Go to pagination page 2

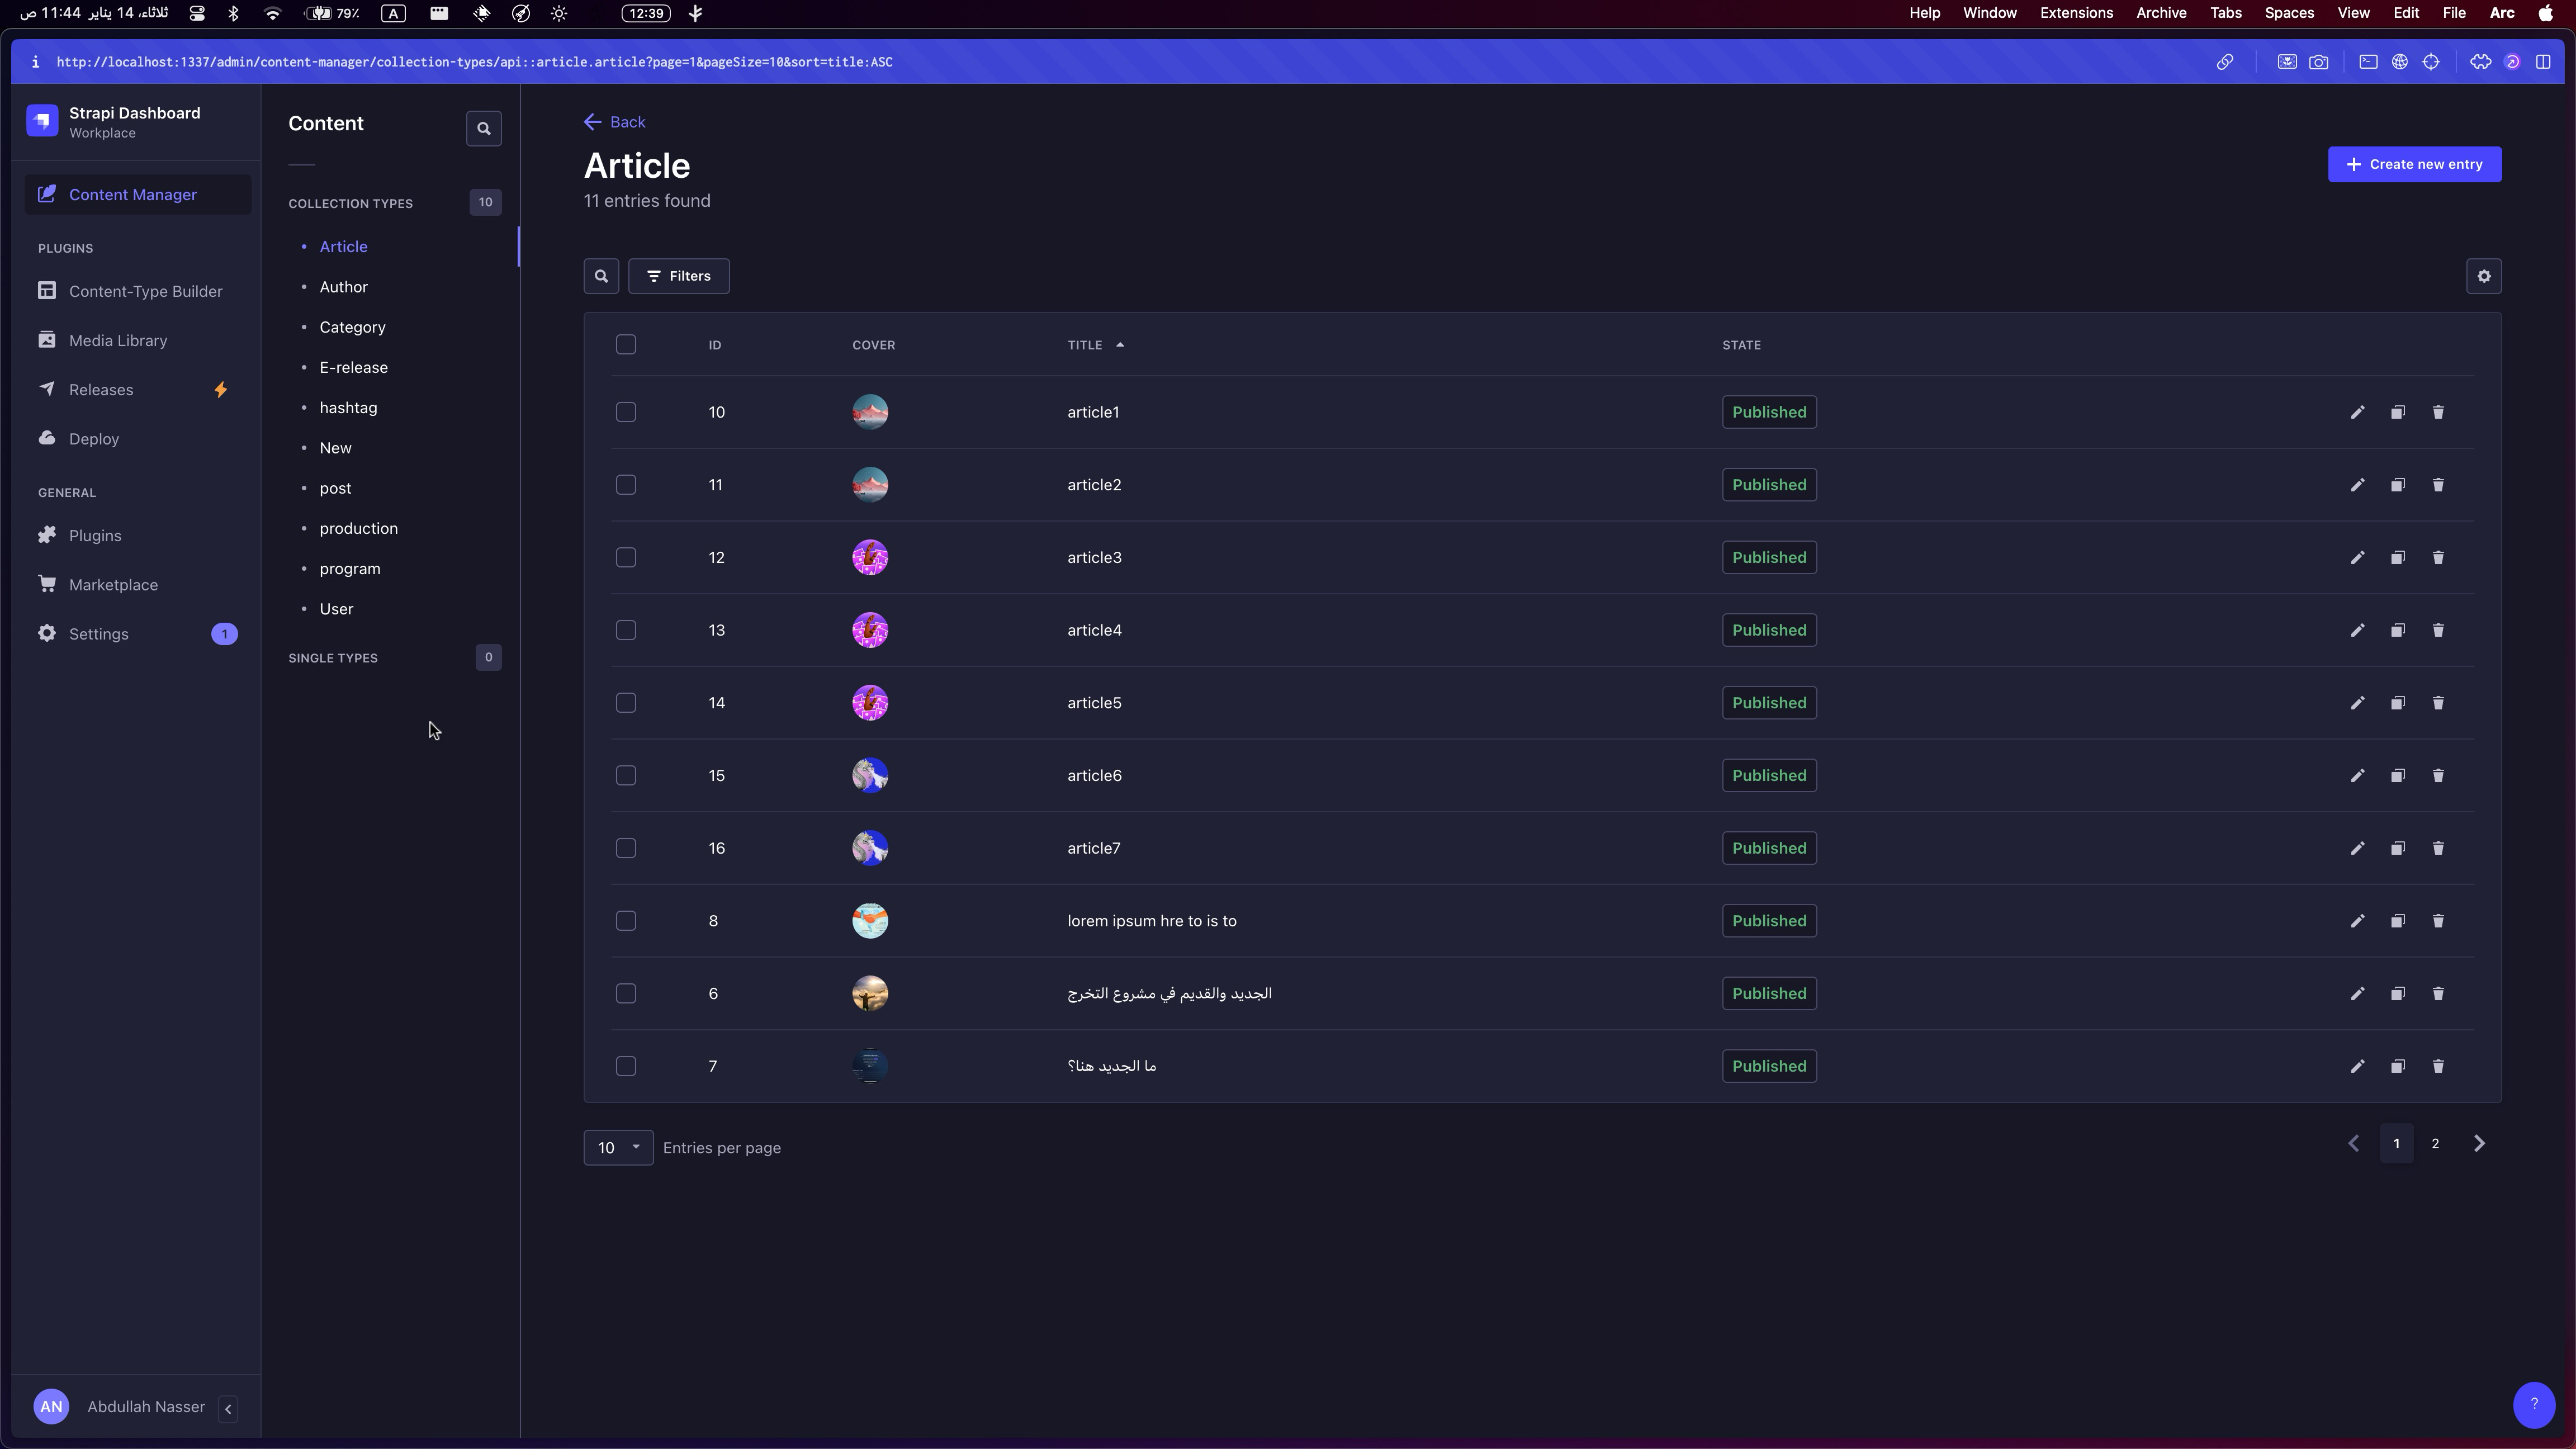(2435, 1143)
